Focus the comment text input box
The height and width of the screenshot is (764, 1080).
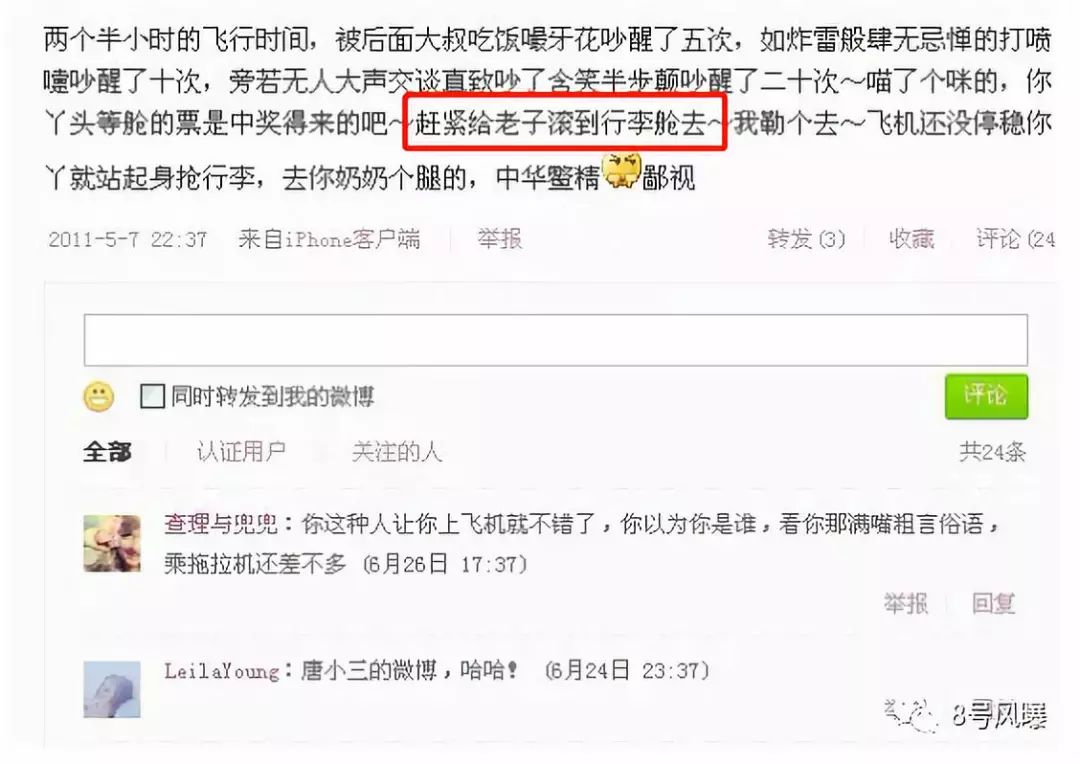556,340
